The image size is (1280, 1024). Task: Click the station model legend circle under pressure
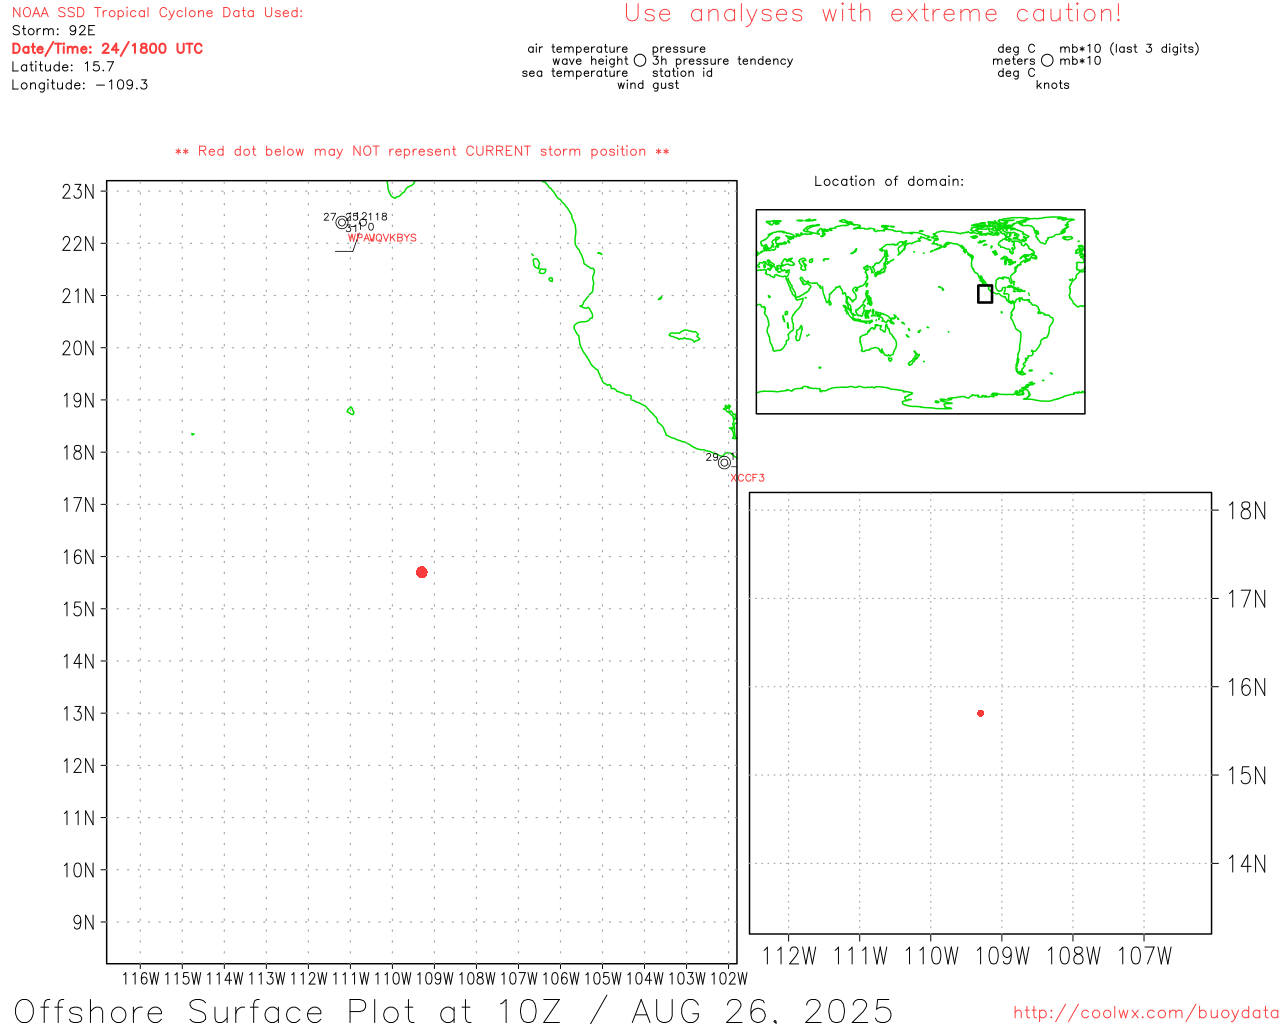click(x=640, y=60)
